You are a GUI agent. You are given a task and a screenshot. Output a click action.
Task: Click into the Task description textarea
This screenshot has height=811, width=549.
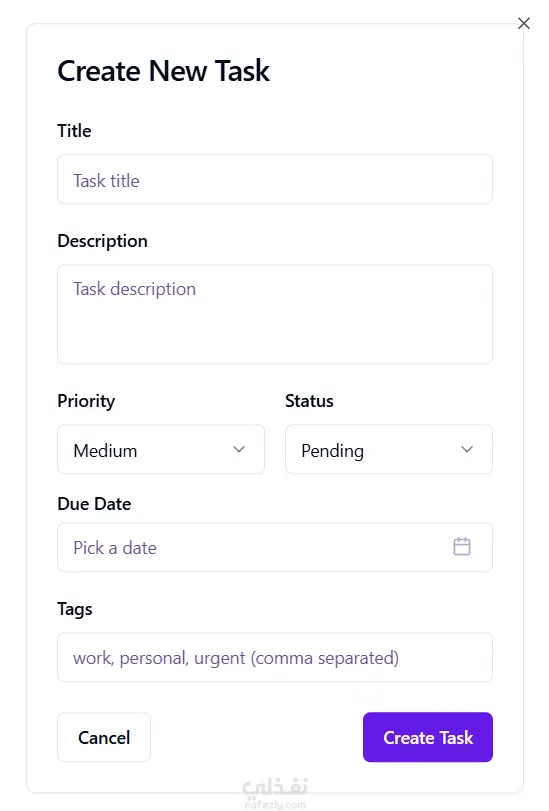(275, 314)
